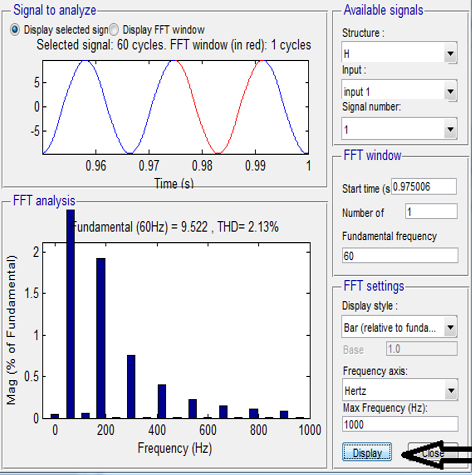Expand the Frequency axis Hertz dropdown
The image size is (472, 475).
point(400,390)
